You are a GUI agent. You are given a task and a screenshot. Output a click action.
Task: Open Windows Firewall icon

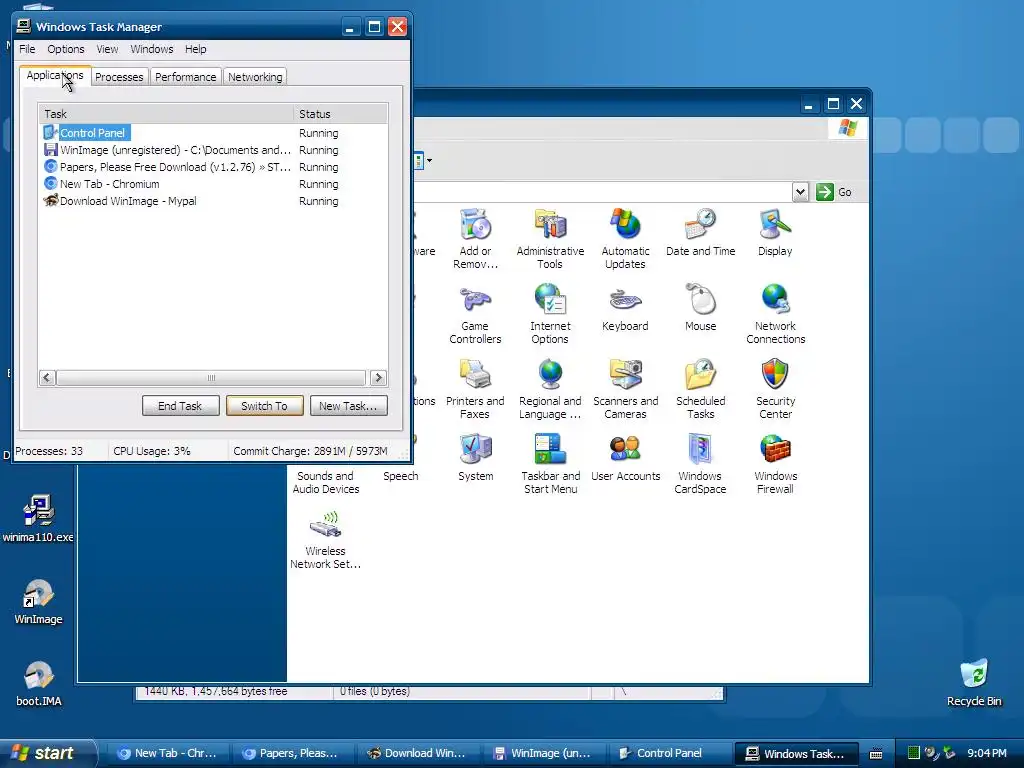coord(775,464)
